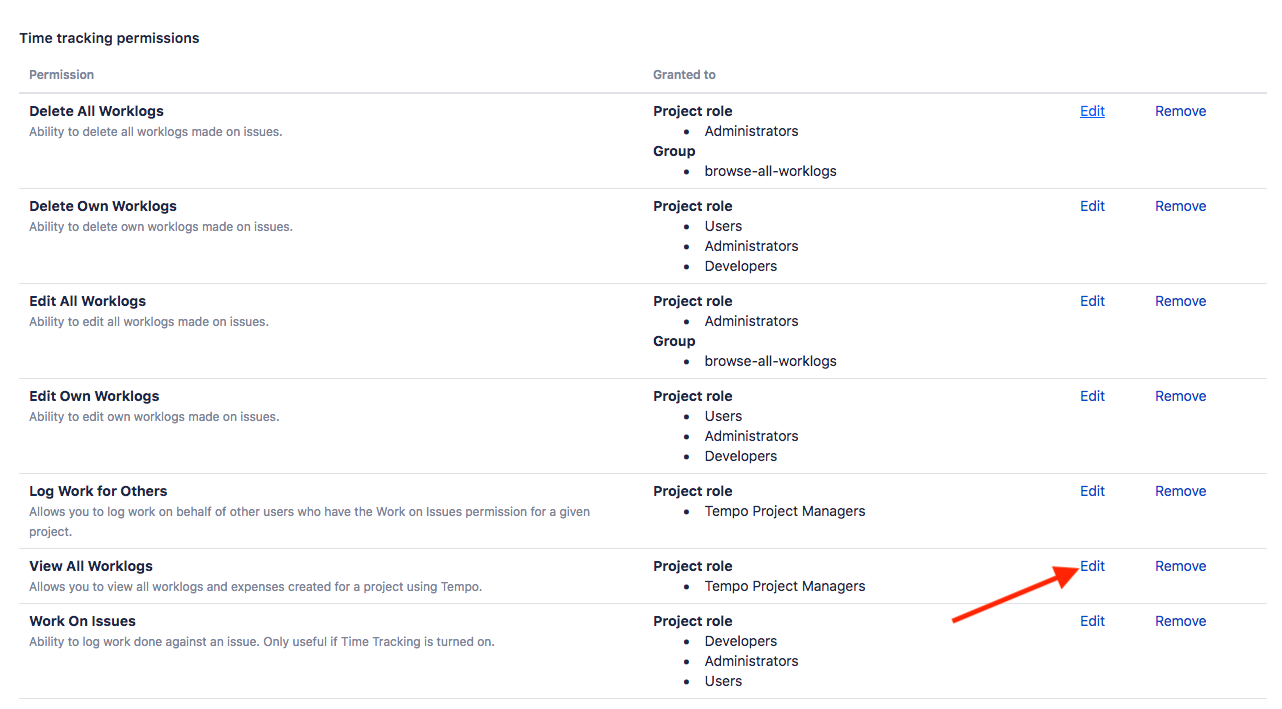The image size is (1282, 709).
Task: Click the Time tracking permissions heading
Action: click(x=109, y=38)
